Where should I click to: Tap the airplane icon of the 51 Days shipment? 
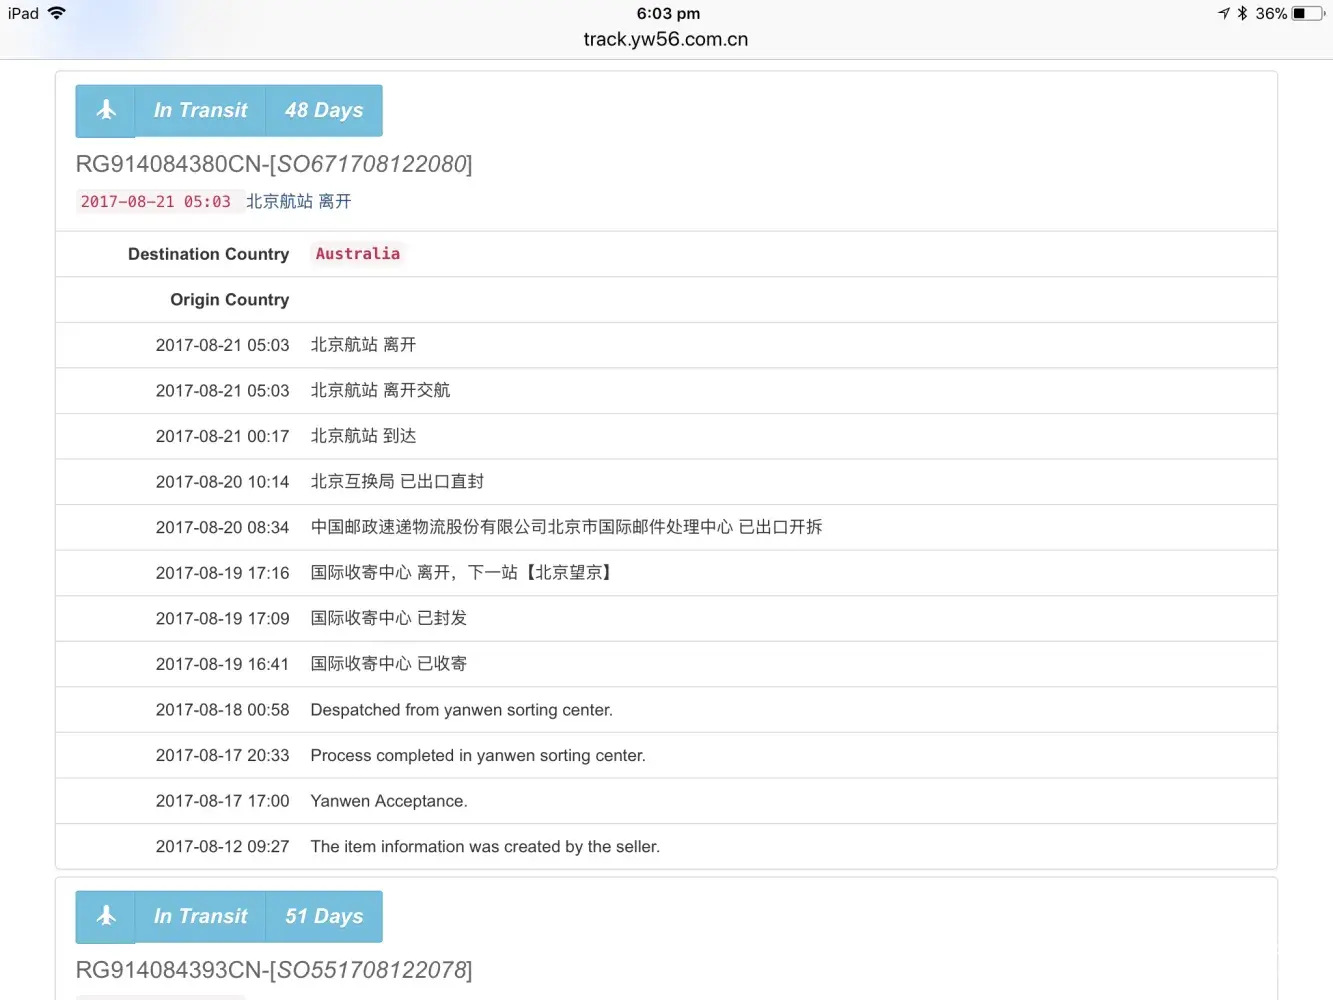[x=106, y=917]
